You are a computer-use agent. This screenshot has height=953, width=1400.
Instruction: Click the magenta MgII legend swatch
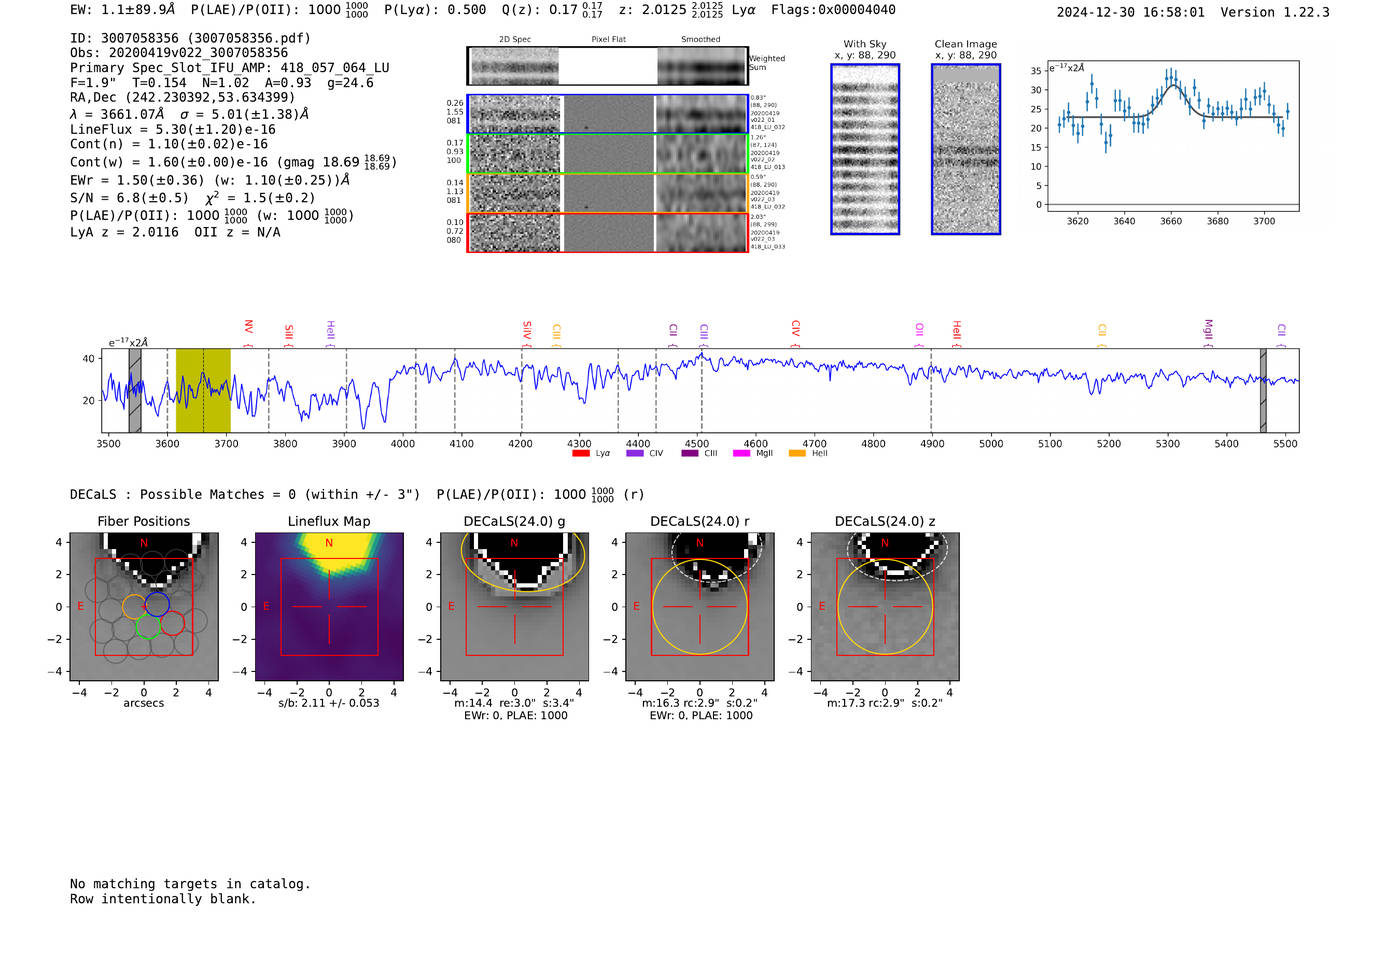[x=741, y=454]
